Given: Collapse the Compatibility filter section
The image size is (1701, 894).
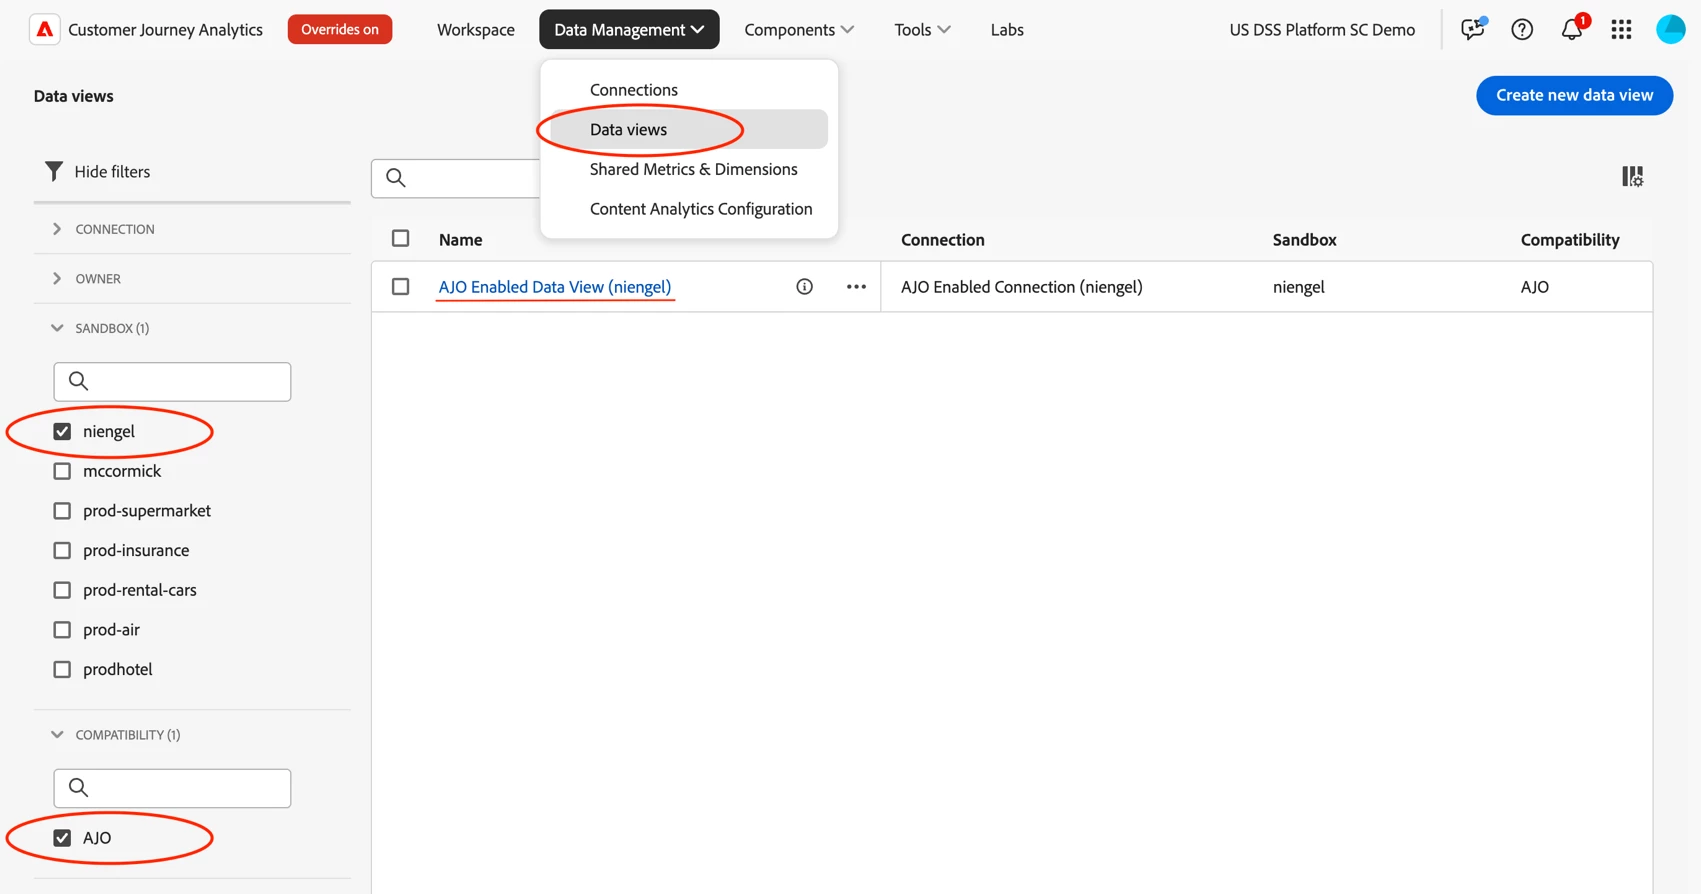Looking at the screenshot, I should tap(57, 735).
